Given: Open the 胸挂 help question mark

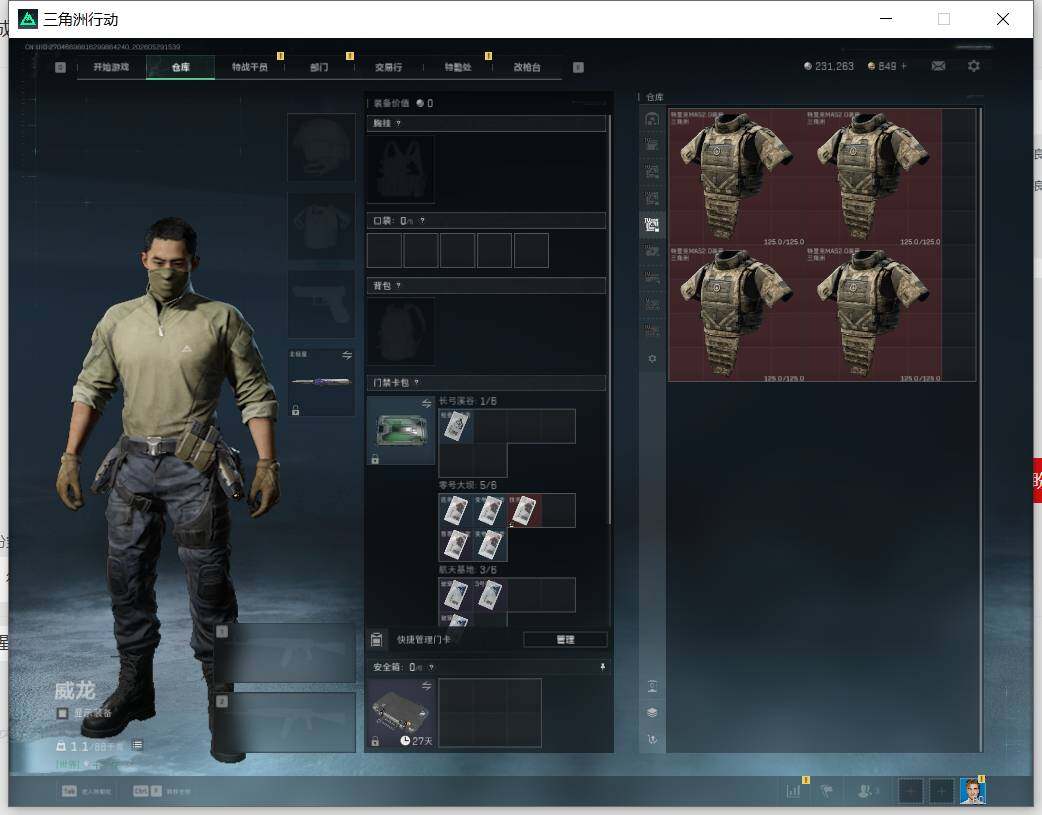Looking at the screenshot, I should tap(398, 124).
